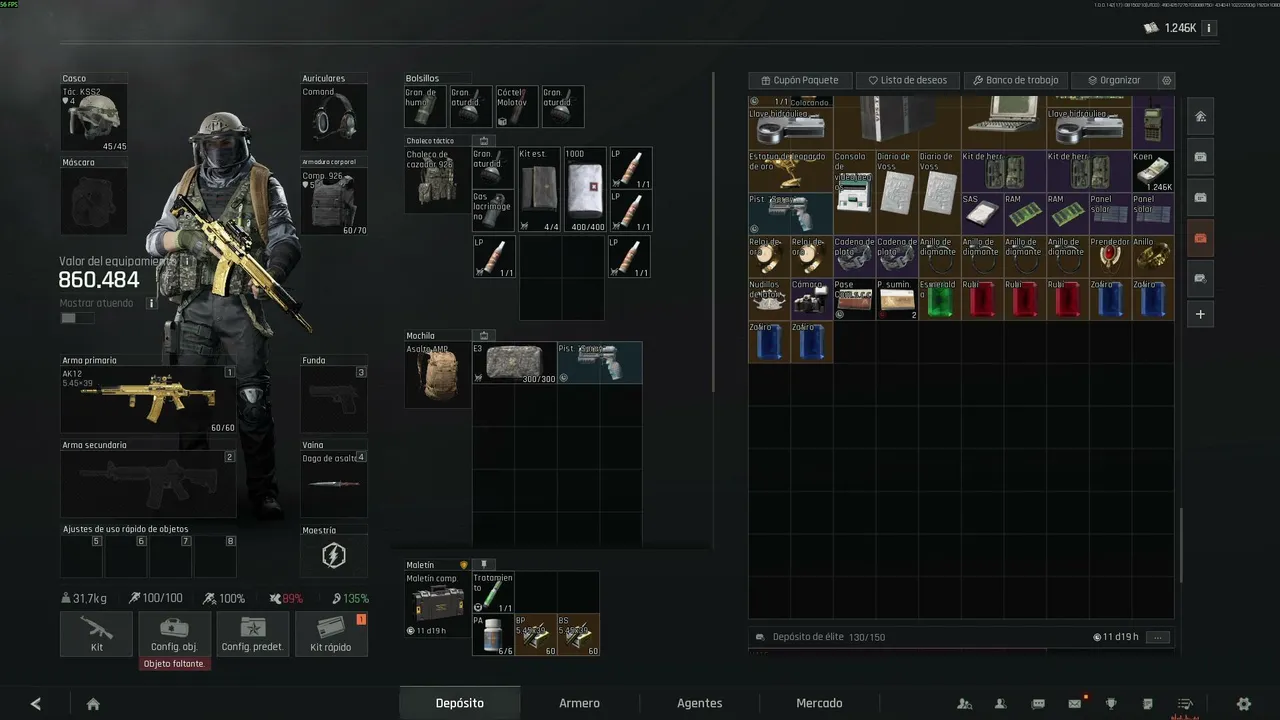This screenshot has width=1280, height=720.
Task: Open the find-friends search icon
Action: [x=964, y=704]
